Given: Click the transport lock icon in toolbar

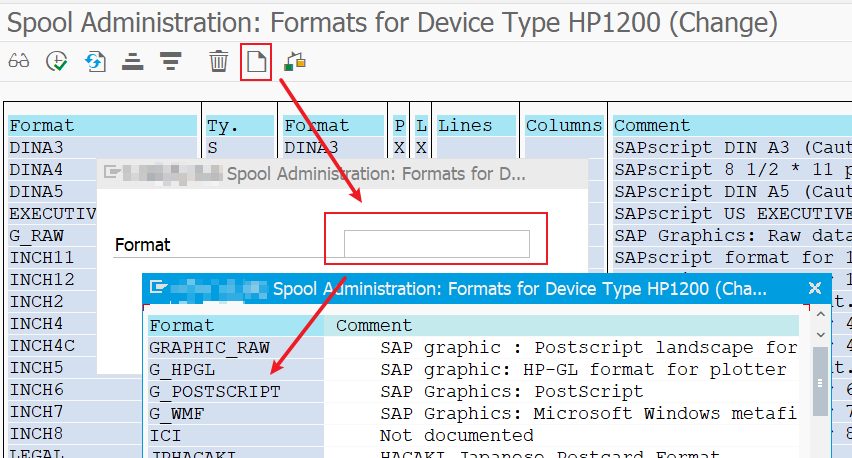Looking at the screenshot, I should point(295,61).
